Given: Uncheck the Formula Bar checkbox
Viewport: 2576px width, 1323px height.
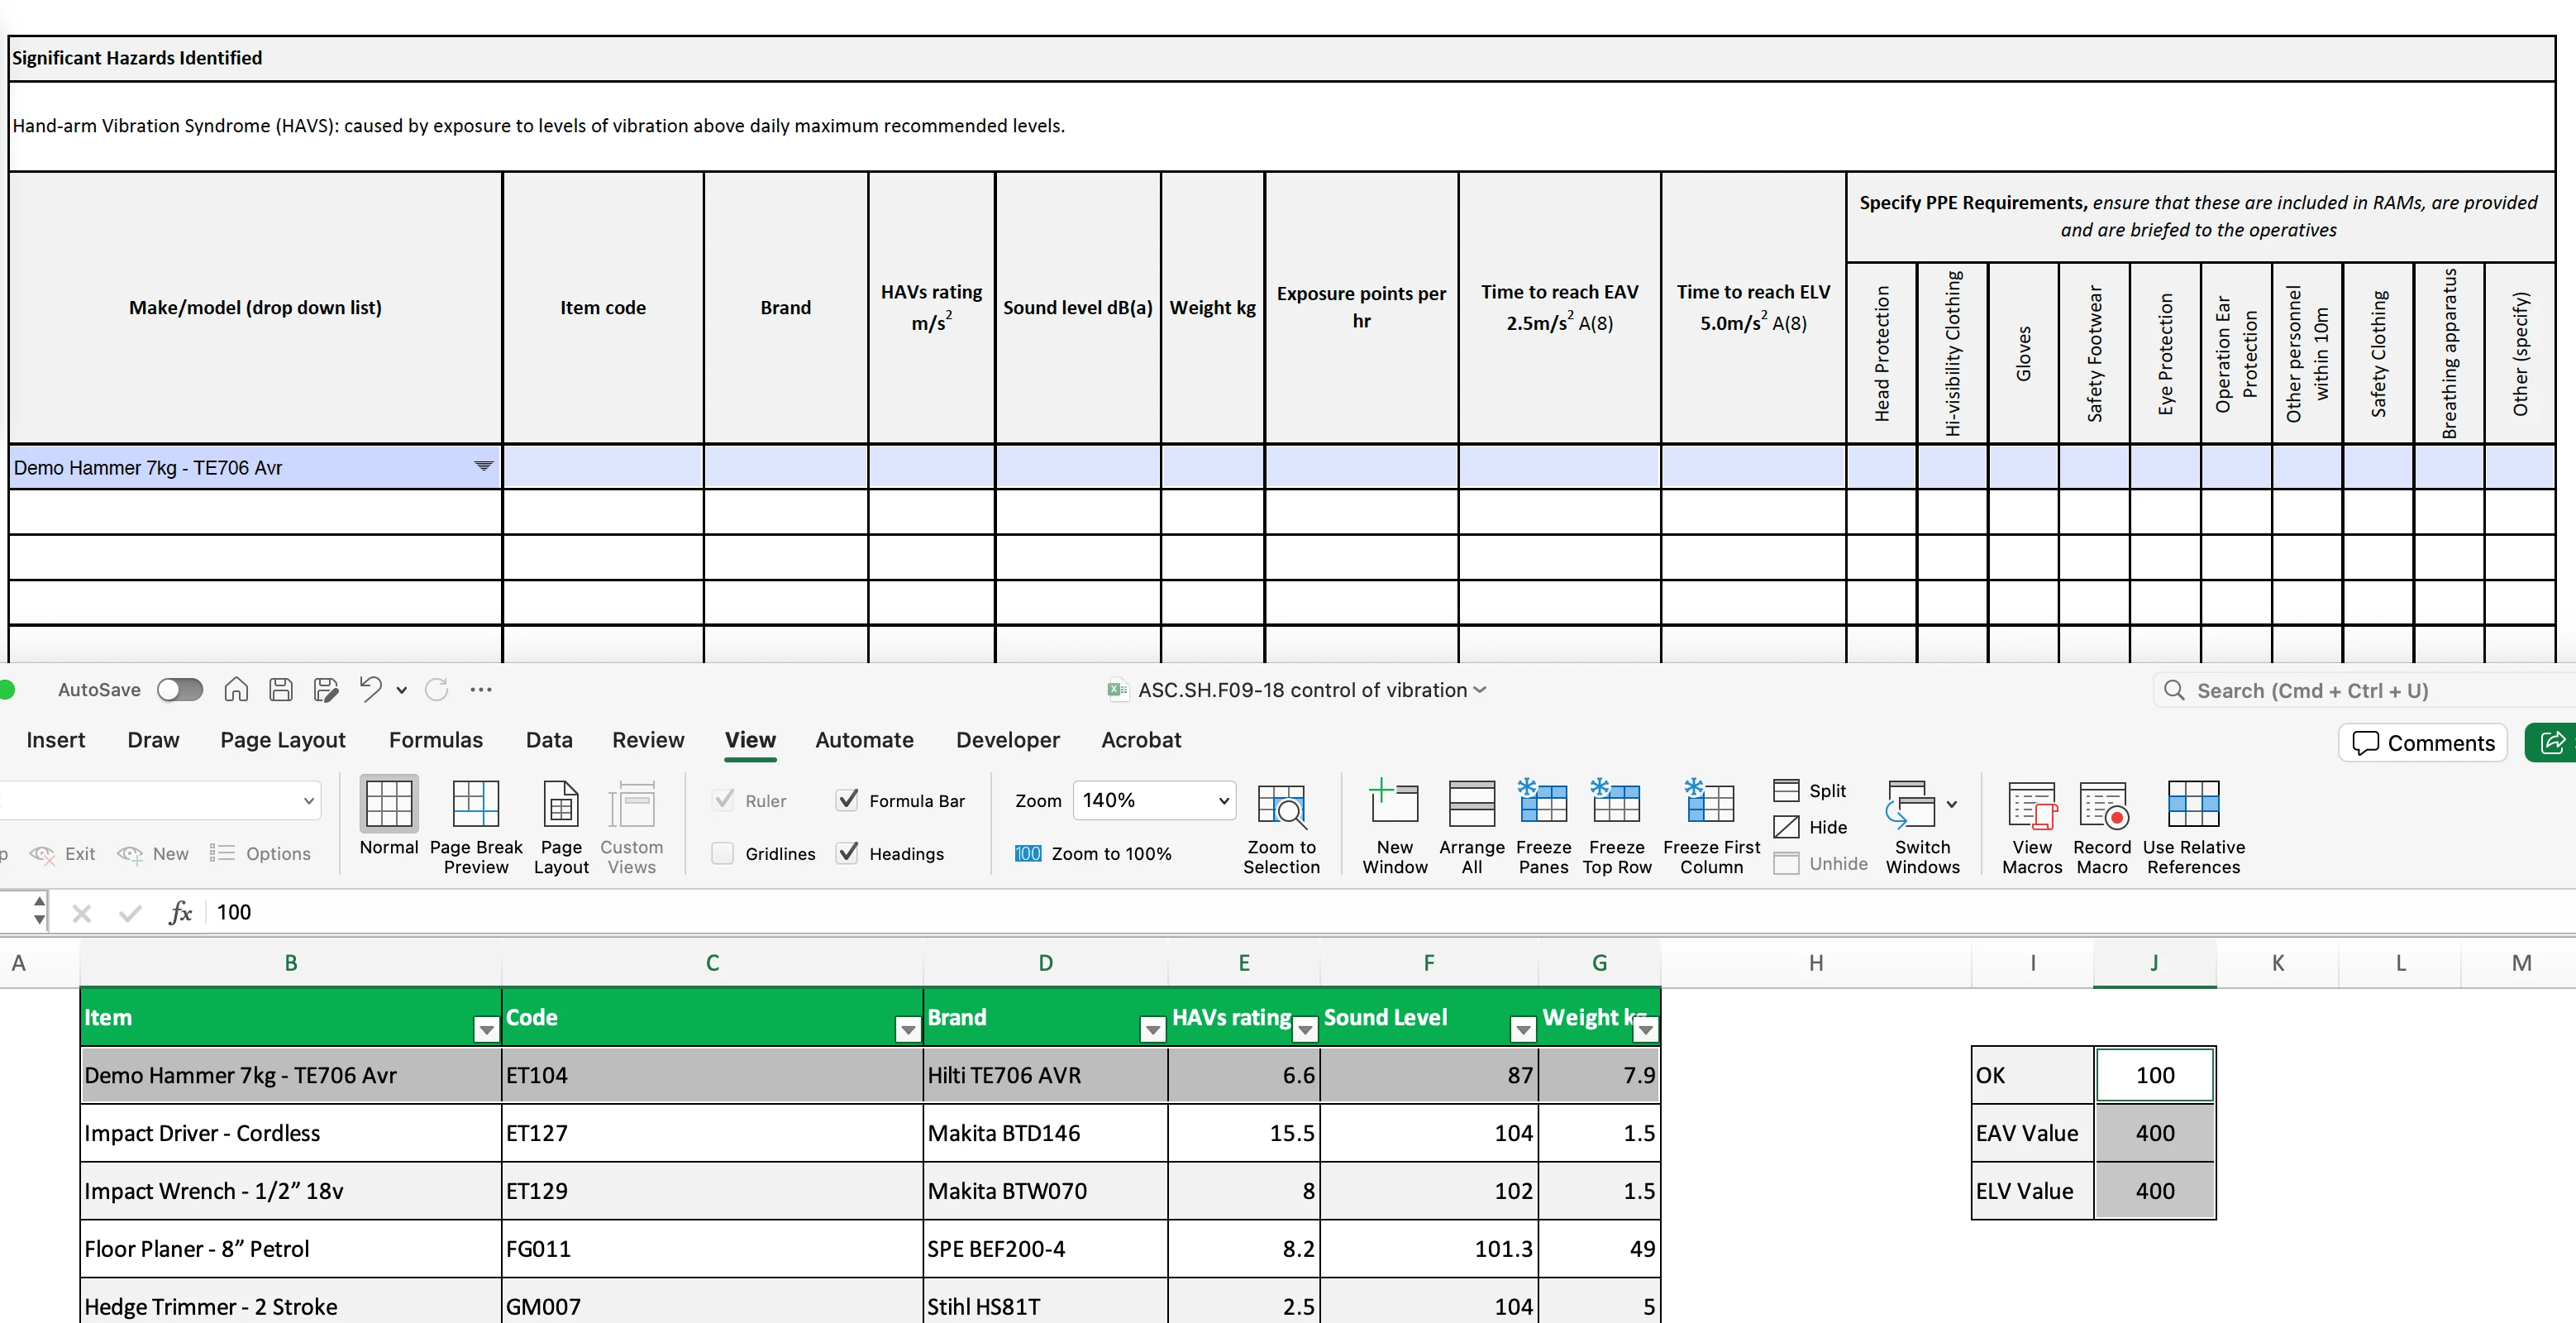Looking at the screenshot, I should pos(848,800).
